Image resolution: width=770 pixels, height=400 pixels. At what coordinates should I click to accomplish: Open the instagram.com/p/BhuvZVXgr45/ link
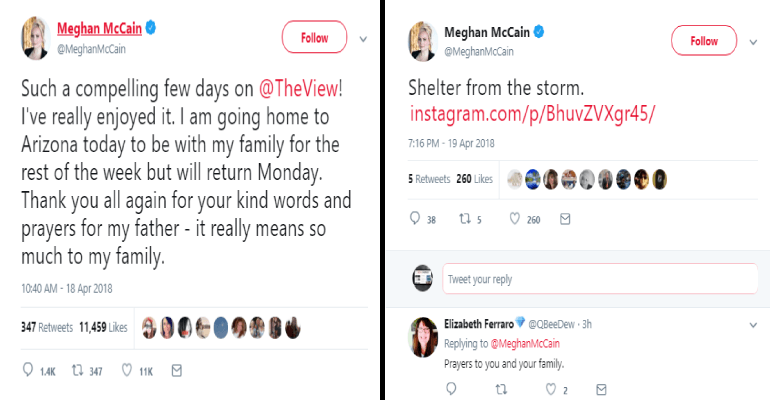pyautogui.click(x=533, y=112)
